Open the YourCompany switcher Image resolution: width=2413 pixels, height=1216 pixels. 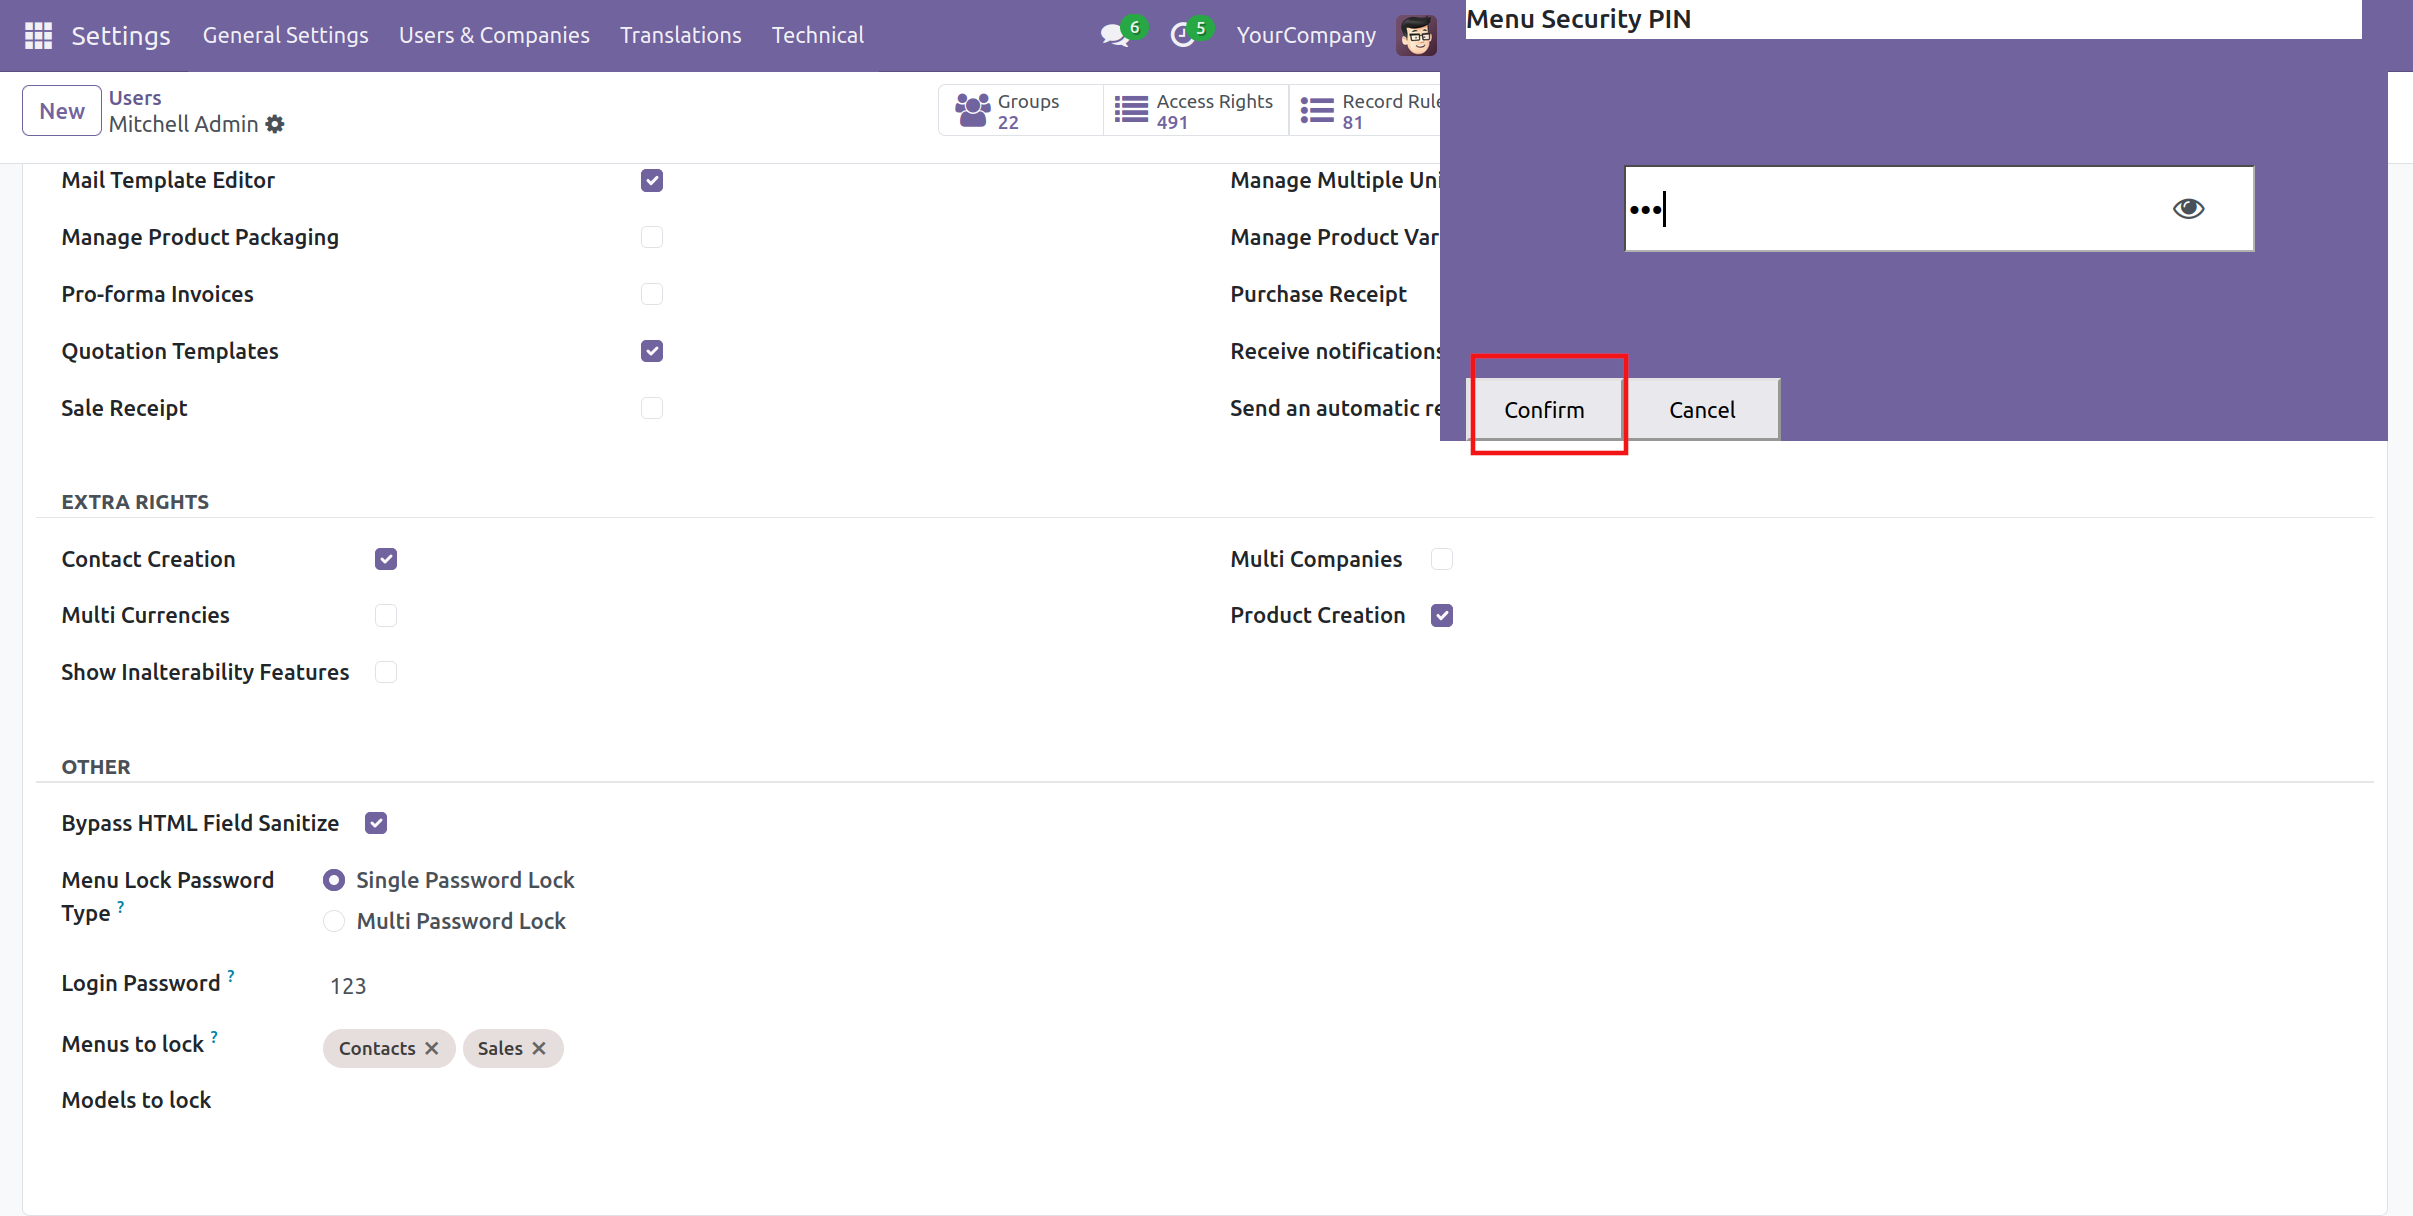pyautogui.click(x=1306, y=35)
